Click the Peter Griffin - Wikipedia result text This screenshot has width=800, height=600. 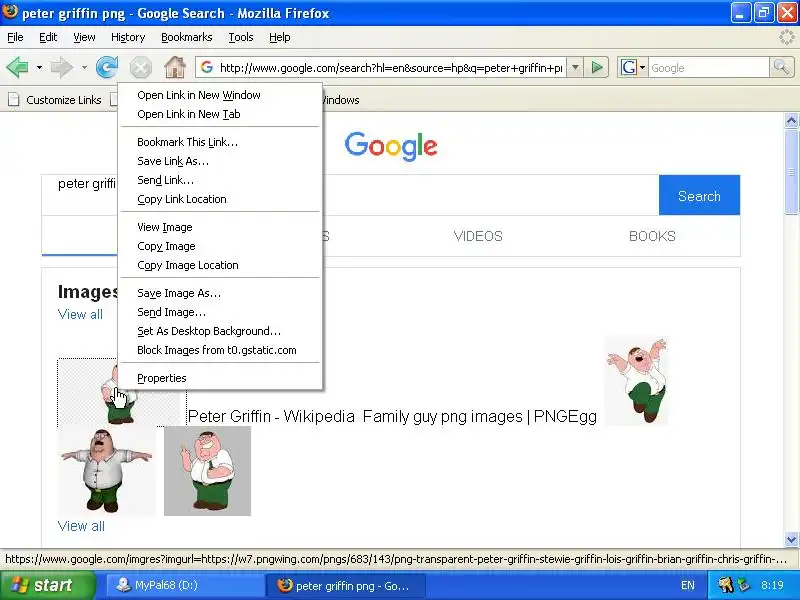271,416
